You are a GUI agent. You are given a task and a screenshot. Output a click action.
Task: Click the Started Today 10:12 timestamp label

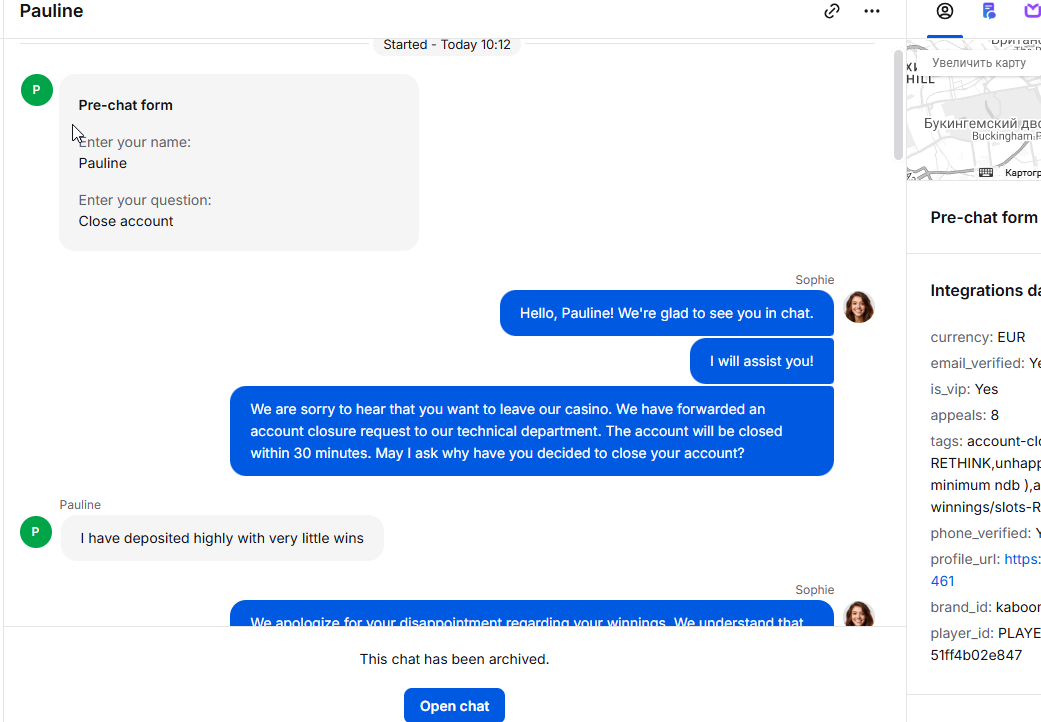pyautogui.click(x=447, y=44)
